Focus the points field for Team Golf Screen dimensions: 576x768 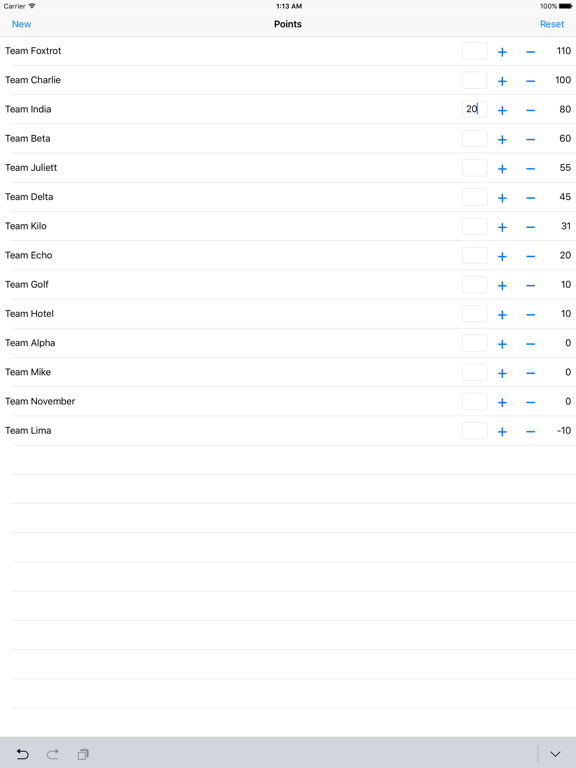coord(475,285)
